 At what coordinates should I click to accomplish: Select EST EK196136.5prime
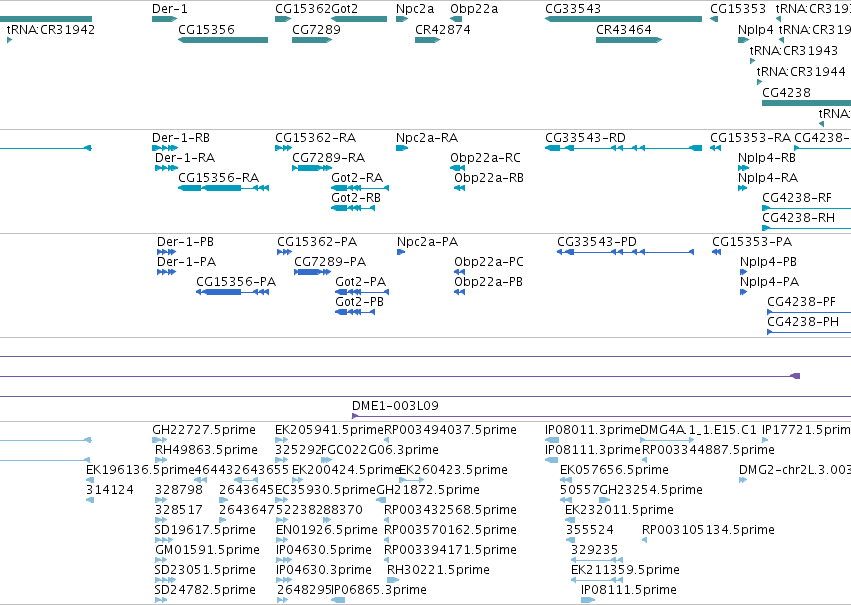90,480
